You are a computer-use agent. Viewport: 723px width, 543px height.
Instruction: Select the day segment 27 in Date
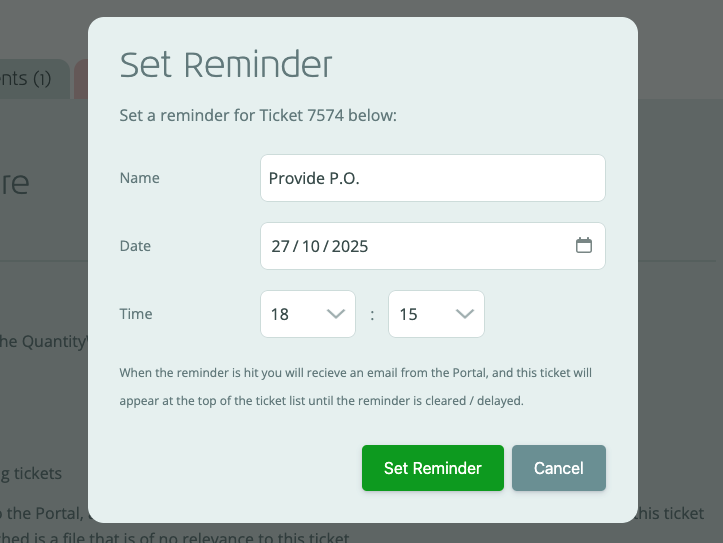click(x=279, y=246)
